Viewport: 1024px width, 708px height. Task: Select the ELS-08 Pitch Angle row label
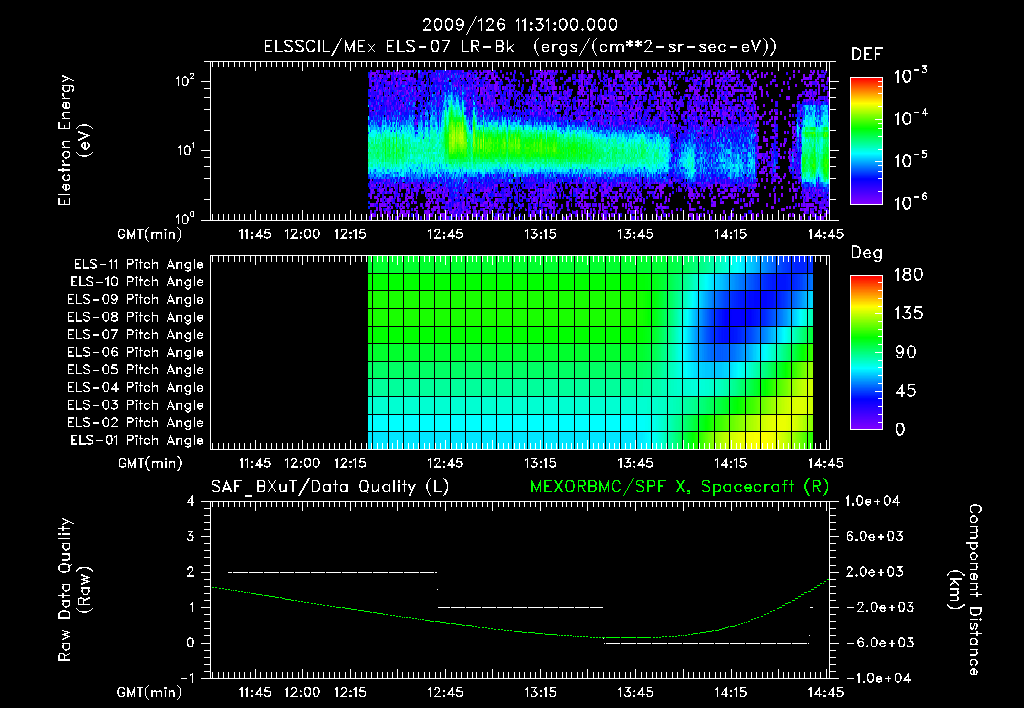click(x=135, y=317)
